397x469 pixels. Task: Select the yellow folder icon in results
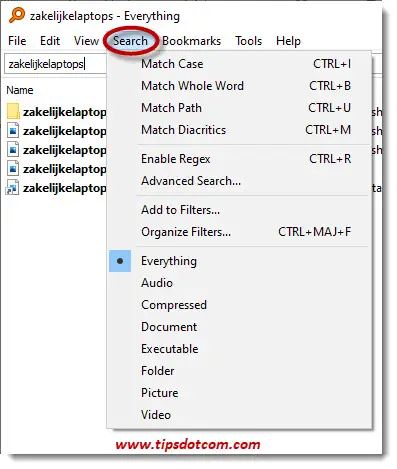tap(13, 111)
